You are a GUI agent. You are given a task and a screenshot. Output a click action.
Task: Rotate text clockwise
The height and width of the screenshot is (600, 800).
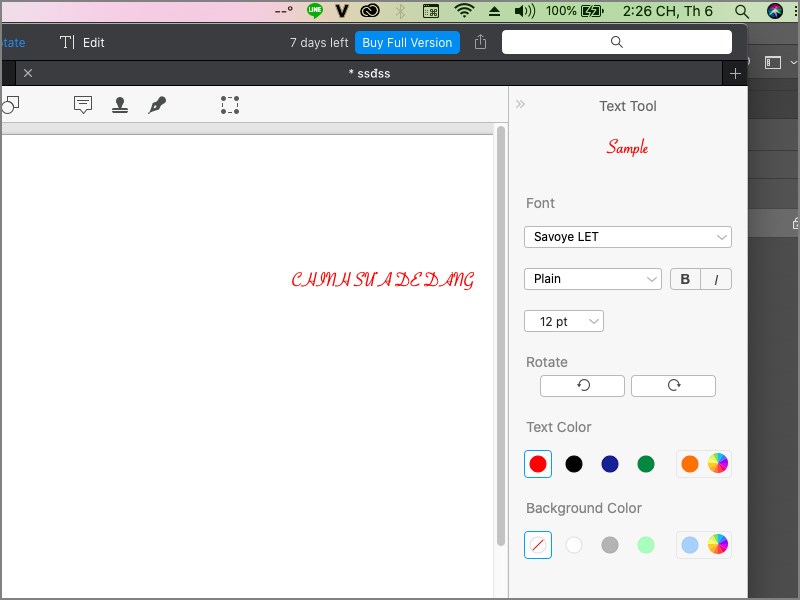(x=673, y=386)
